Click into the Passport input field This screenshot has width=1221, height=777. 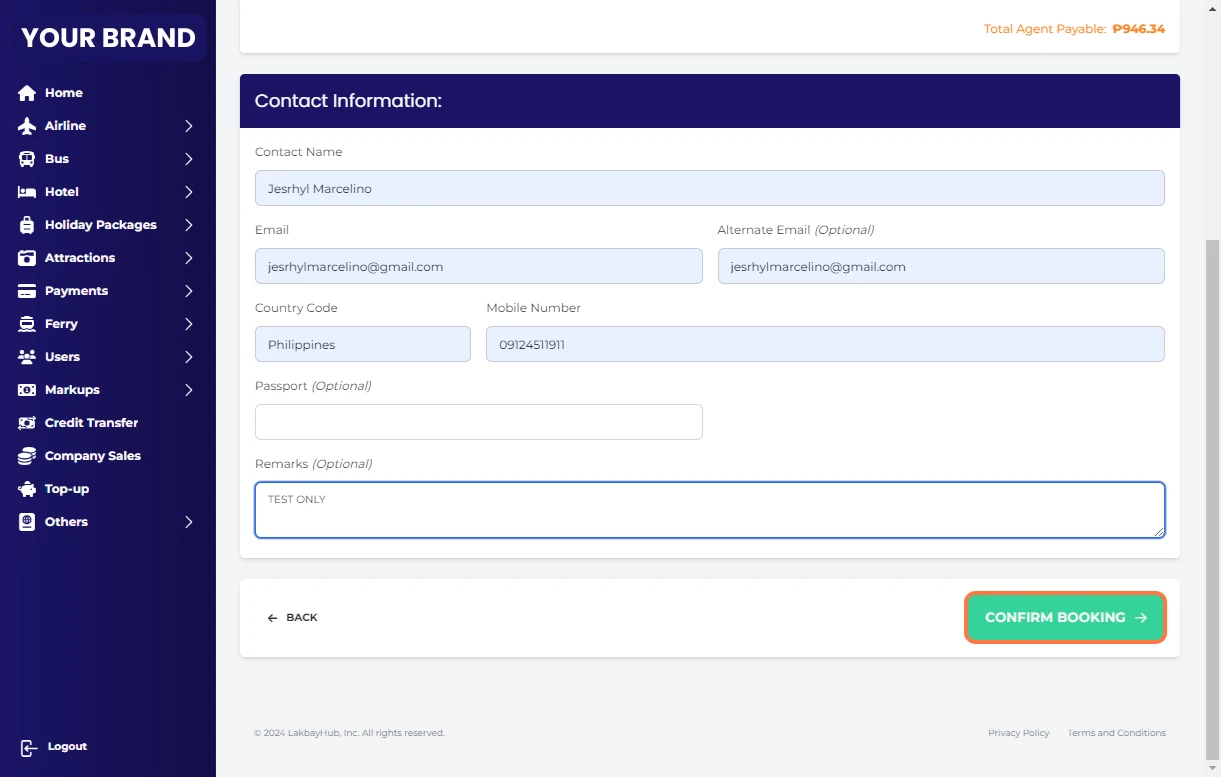478,422
